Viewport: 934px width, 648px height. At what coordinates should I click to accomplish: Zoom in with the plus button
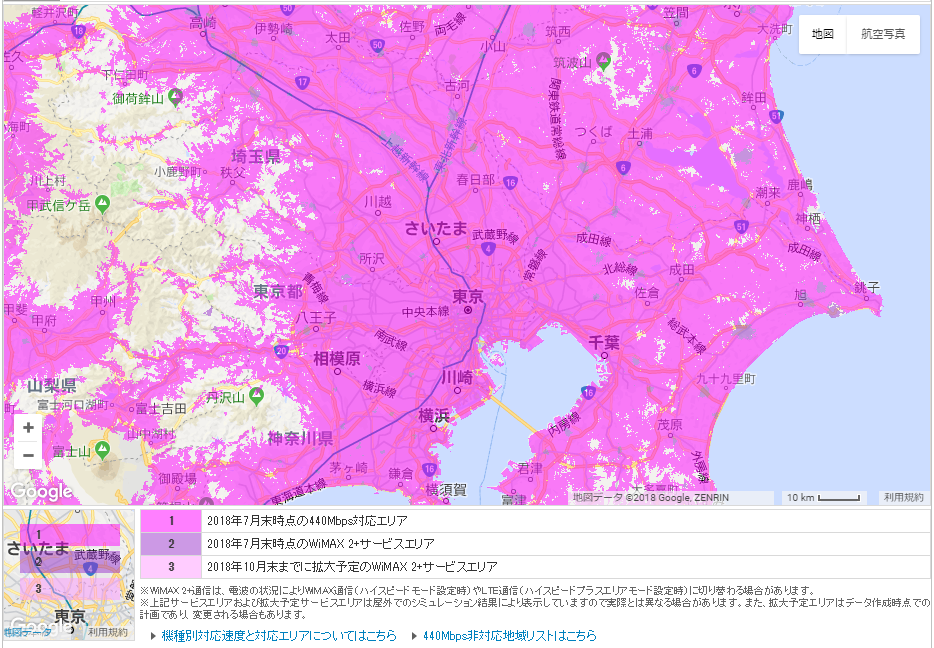(28, 428)
